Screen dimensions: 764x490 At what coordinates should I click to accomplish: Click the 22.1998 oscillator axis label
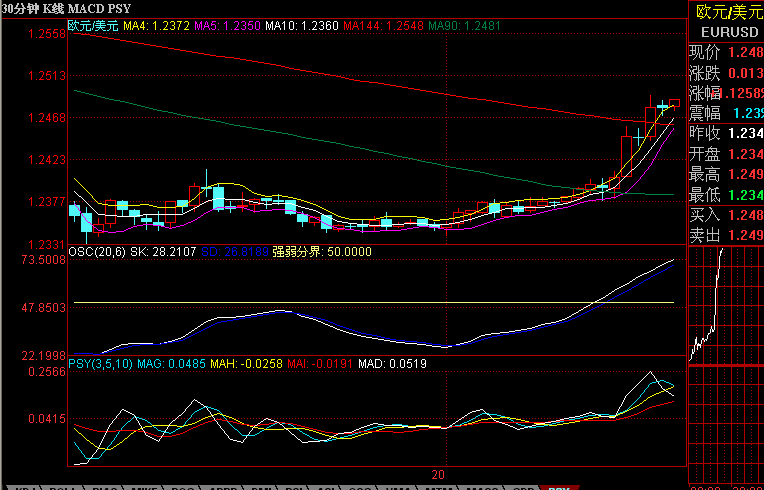click(x=43, y=356)
